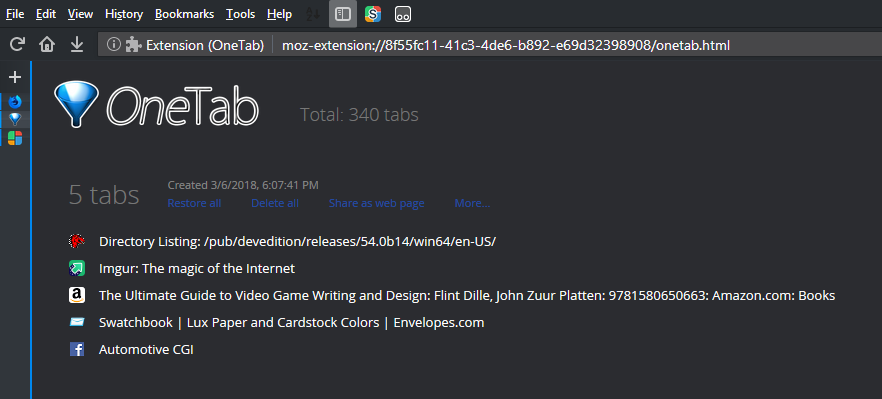The width and height of the screenshot is (882, 399).
Task: Open the Automotive CGI link
Action: [x=146, y=349]
